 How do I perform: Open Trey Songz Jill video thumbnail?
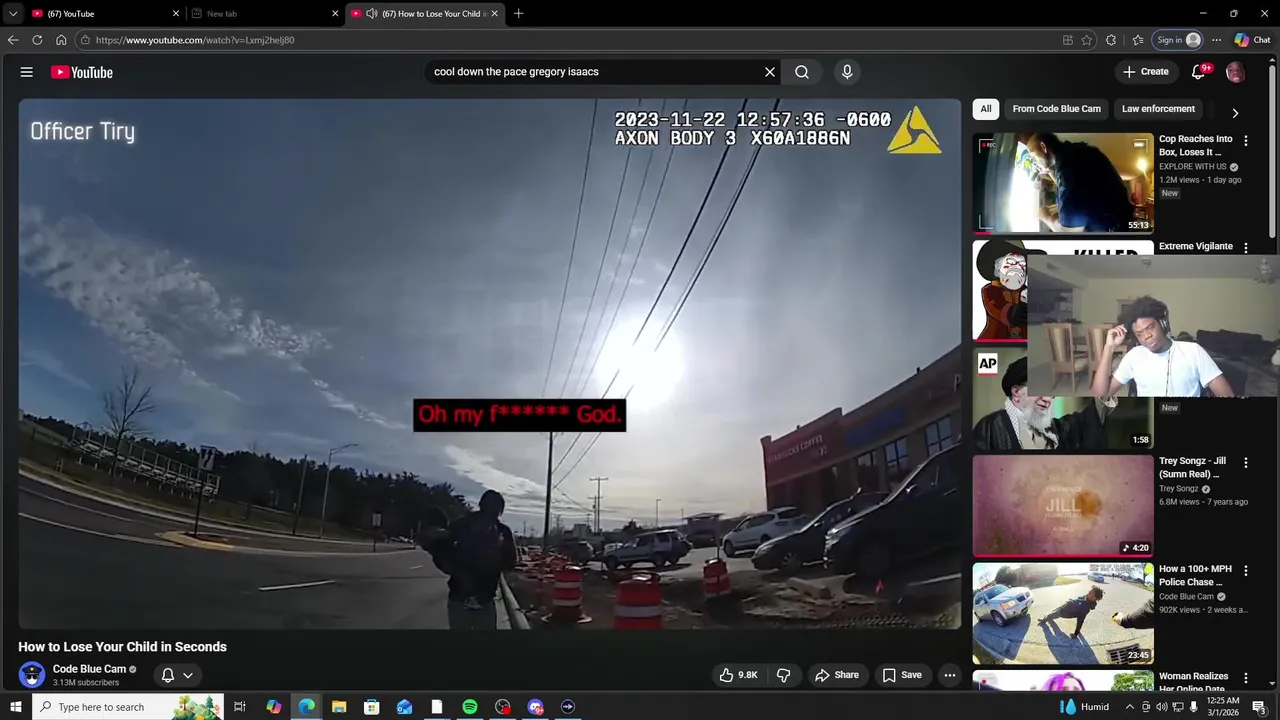point(1063,506)
